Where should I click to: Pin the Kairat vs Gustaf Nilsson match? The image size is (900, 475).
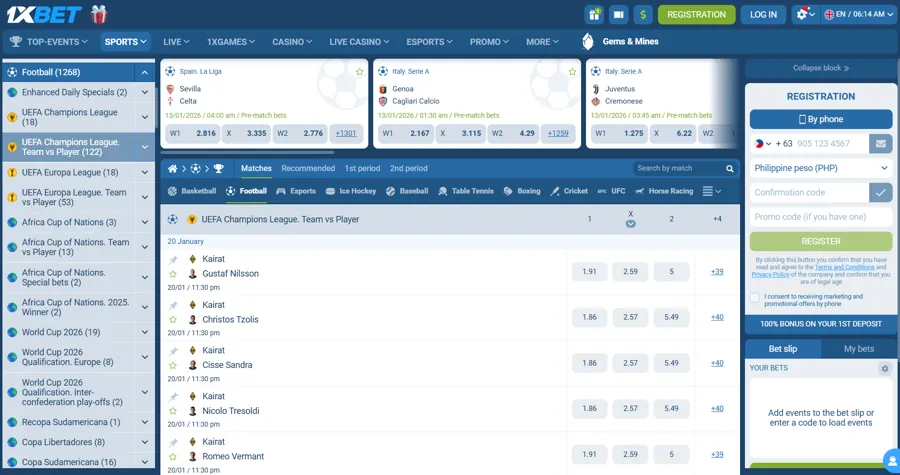(173, 260)
